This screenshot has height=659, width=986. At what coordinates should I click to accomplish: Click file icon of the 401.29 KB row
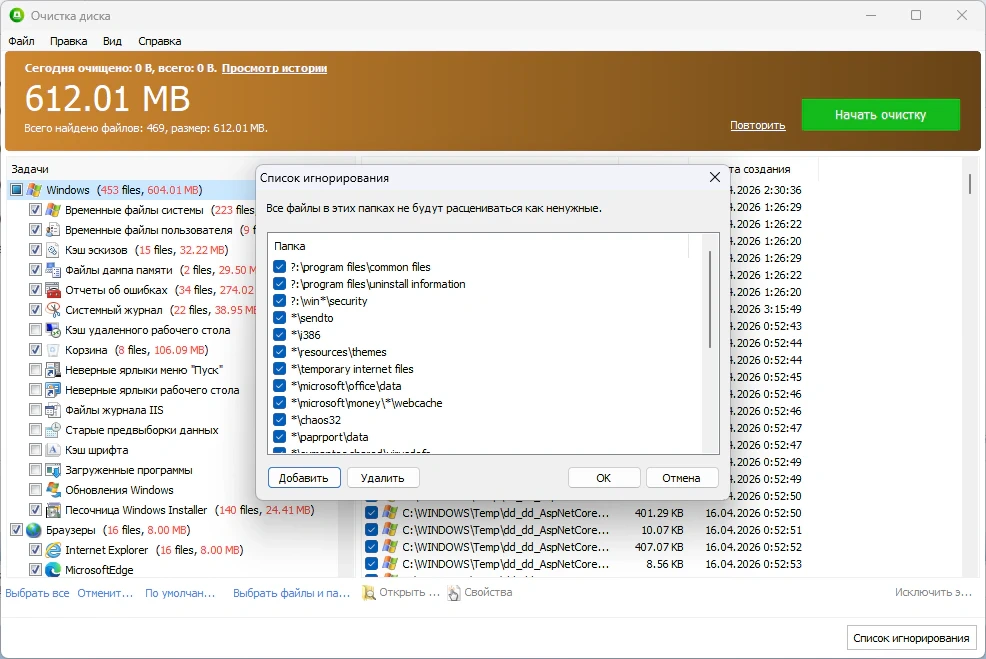390,512
